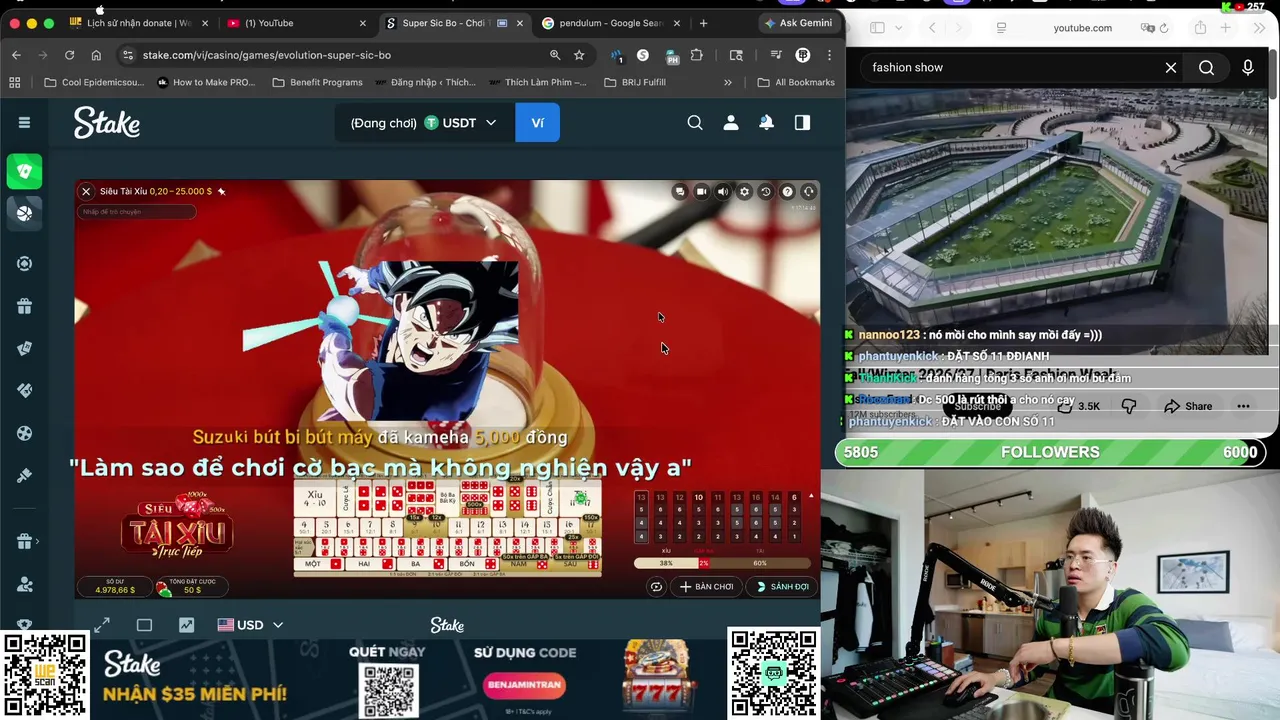The image size is (1280, 720).
Task: Open Chrome three-dot menu
Action: [829, 55]
